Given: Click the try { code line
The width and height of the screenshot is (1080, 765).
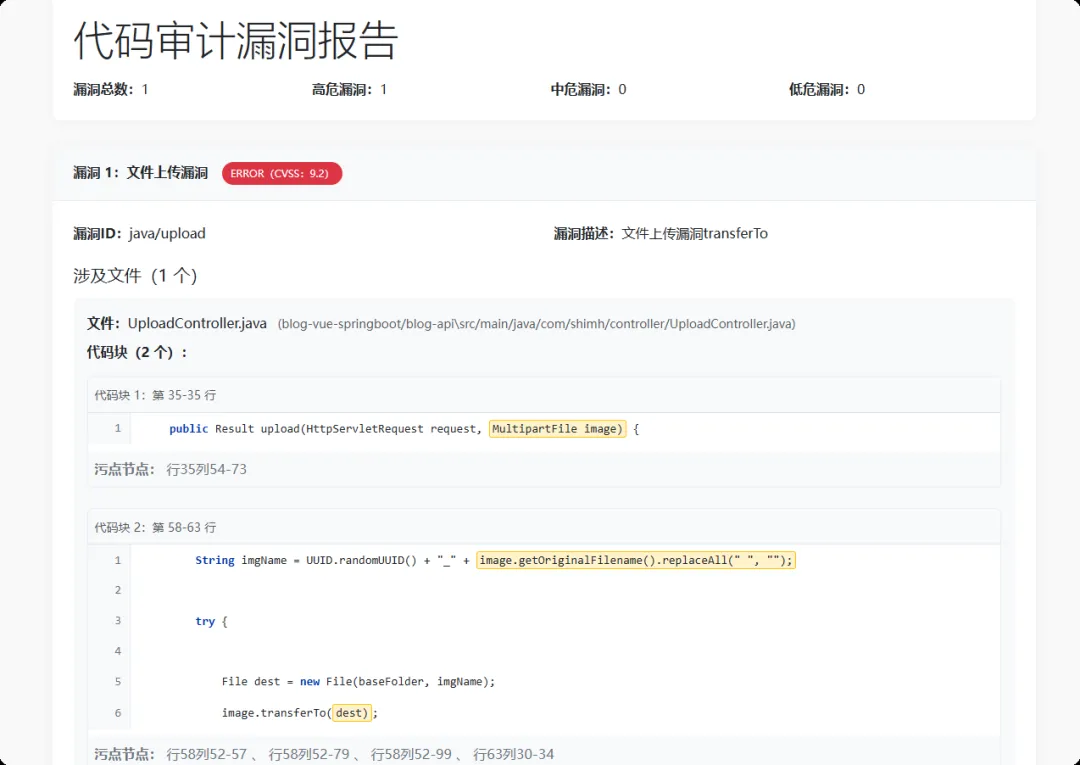Looking at the screenshot, I should pyautogui.click(x=211, y=621).
